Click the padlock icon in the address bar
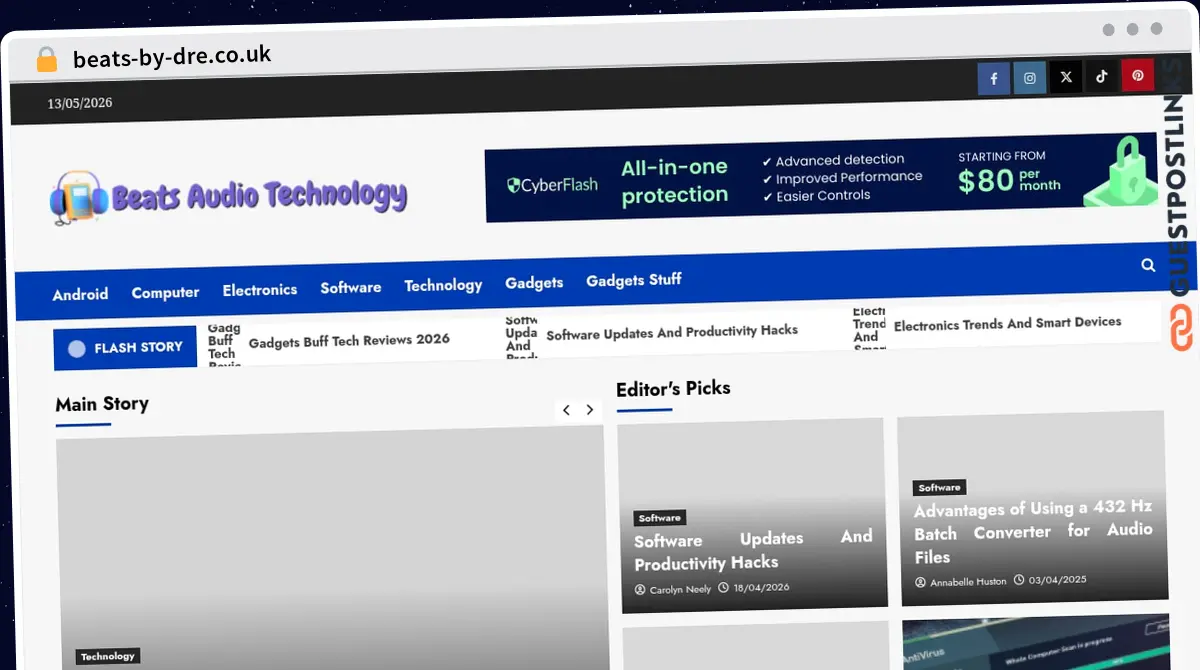The image size is (1200, 670). pyautogui.click(x=46, y=60)
